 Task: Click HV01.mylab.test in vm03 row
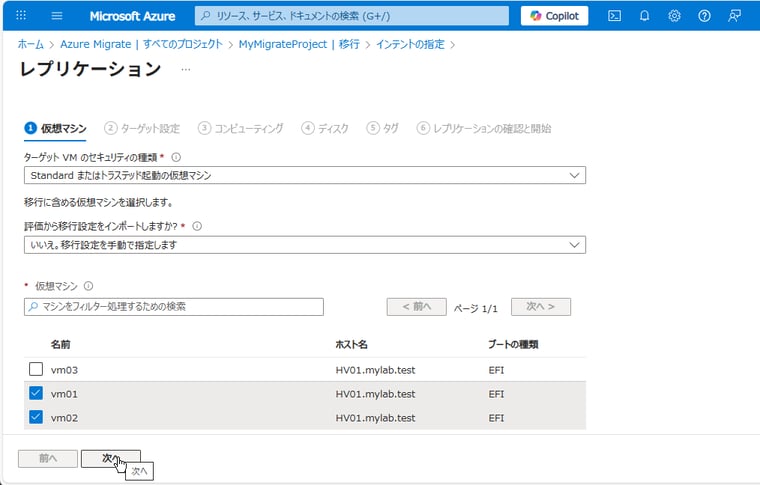[x=375, y=370]
